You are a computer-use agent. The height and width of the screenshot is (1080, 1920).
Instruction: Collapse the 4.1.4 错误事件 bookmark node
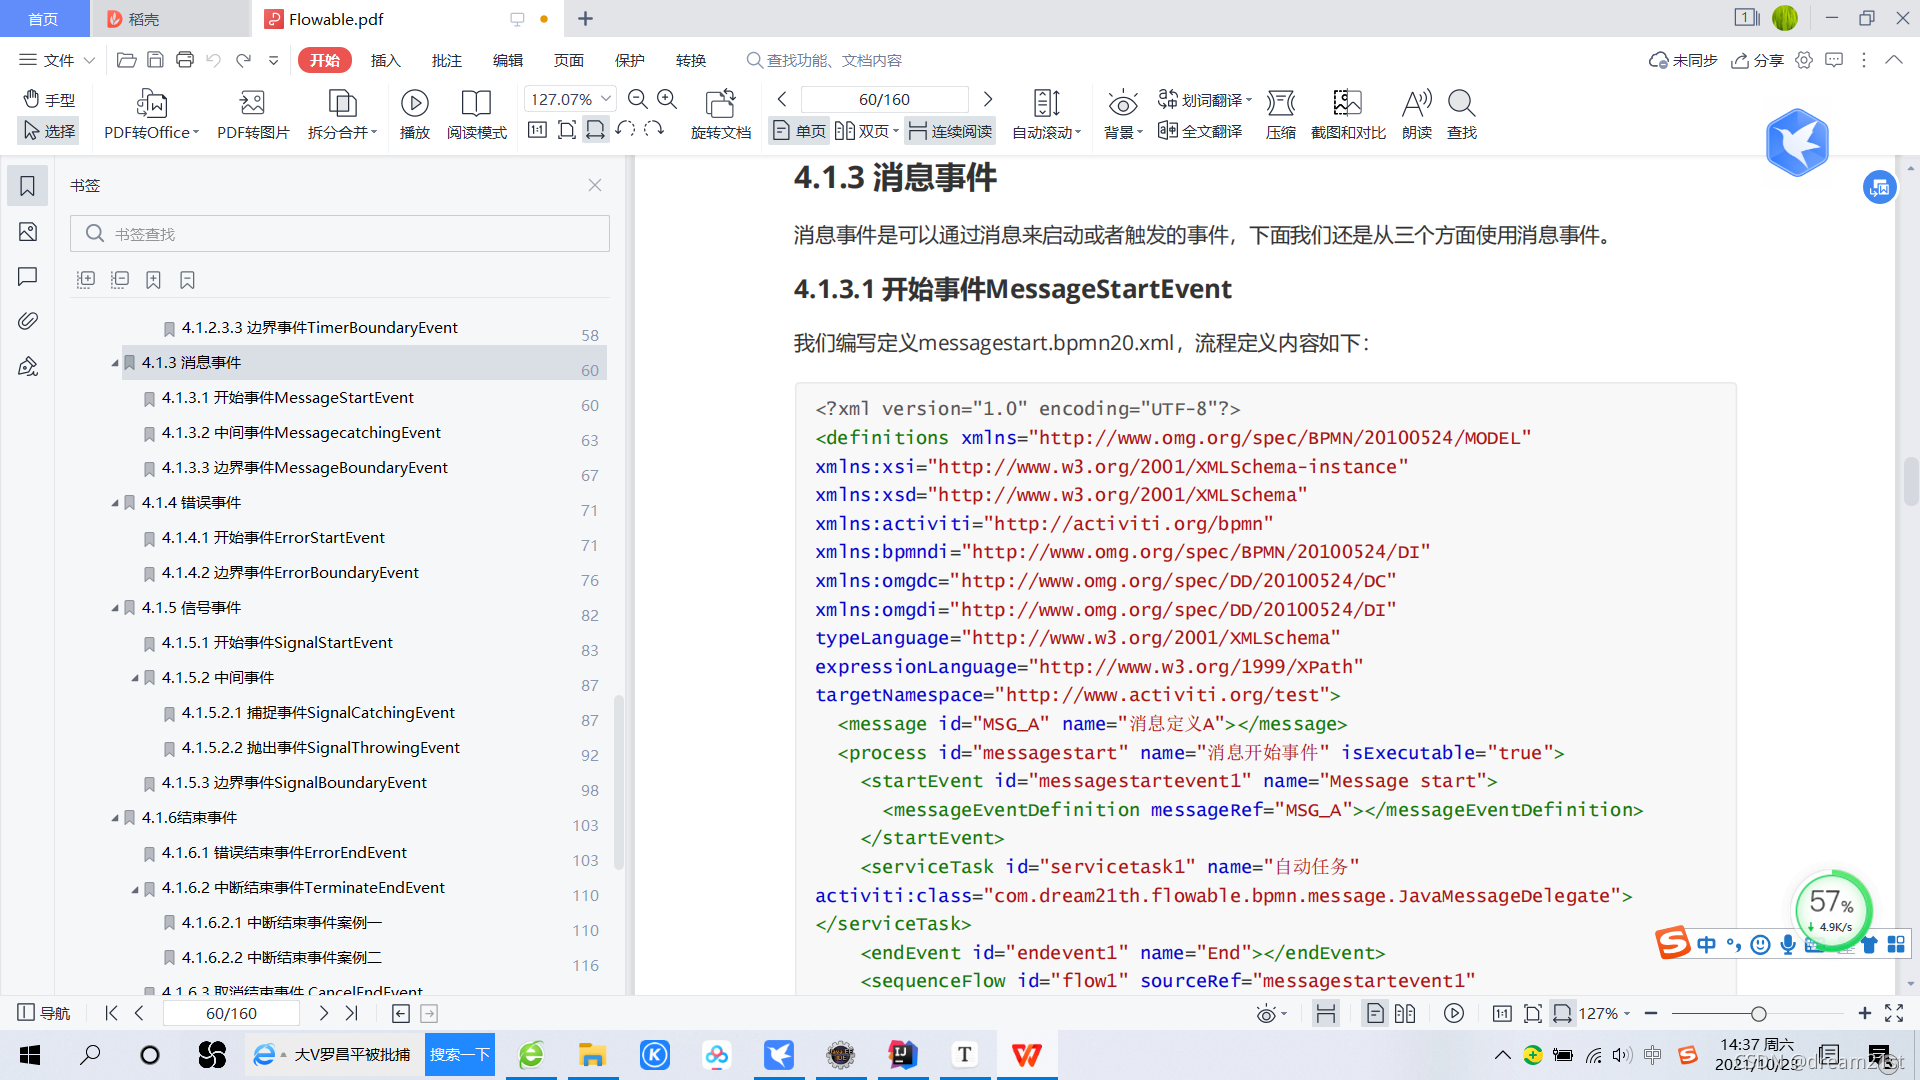pyautogui.click(x=115, y=503)
